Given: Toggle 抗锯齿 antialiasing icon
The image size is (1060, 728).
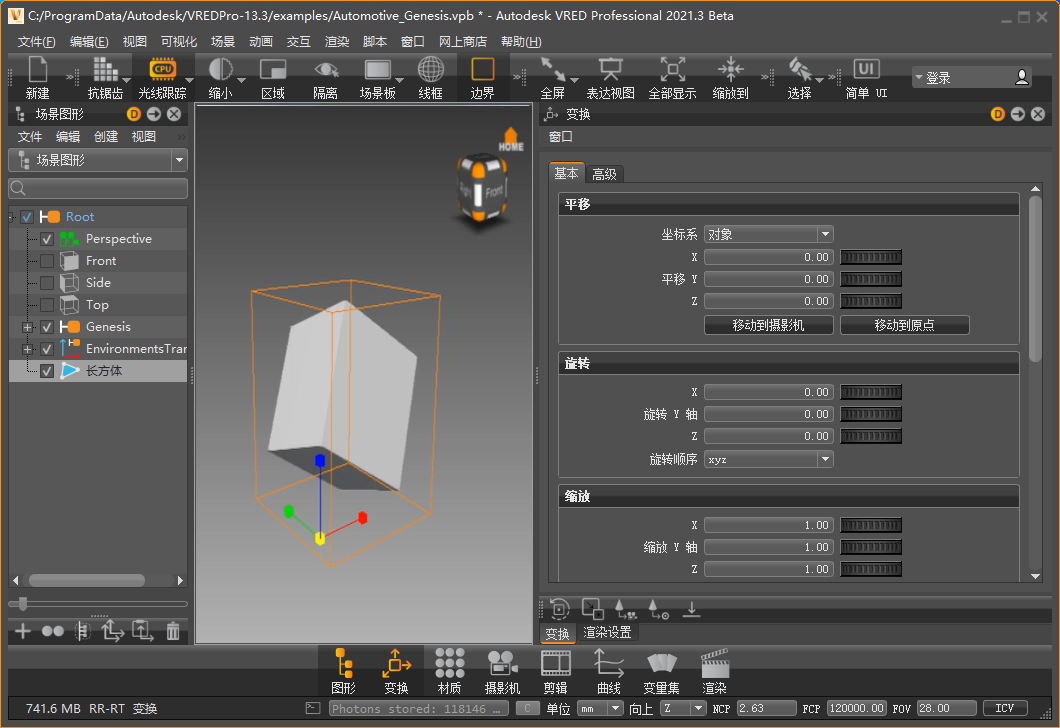Looking at the screenshot, I should pos(105,78).
